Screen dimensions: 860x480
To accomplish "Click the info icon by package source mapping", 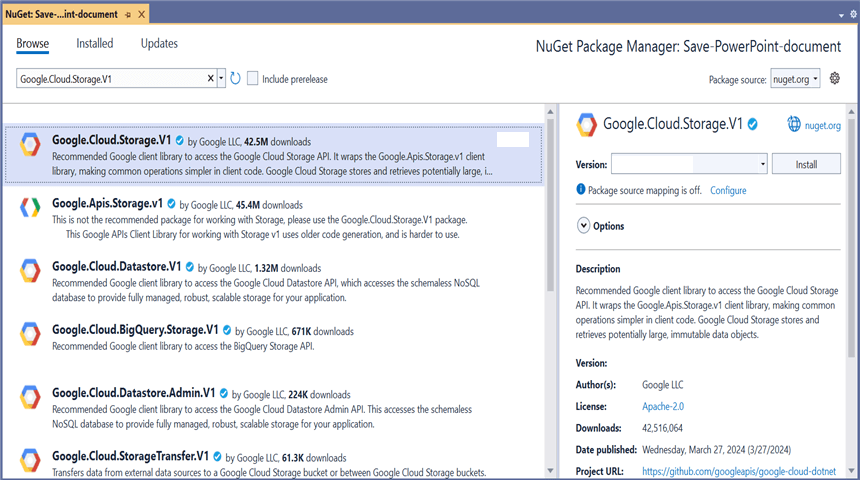I will click(581, 189).
